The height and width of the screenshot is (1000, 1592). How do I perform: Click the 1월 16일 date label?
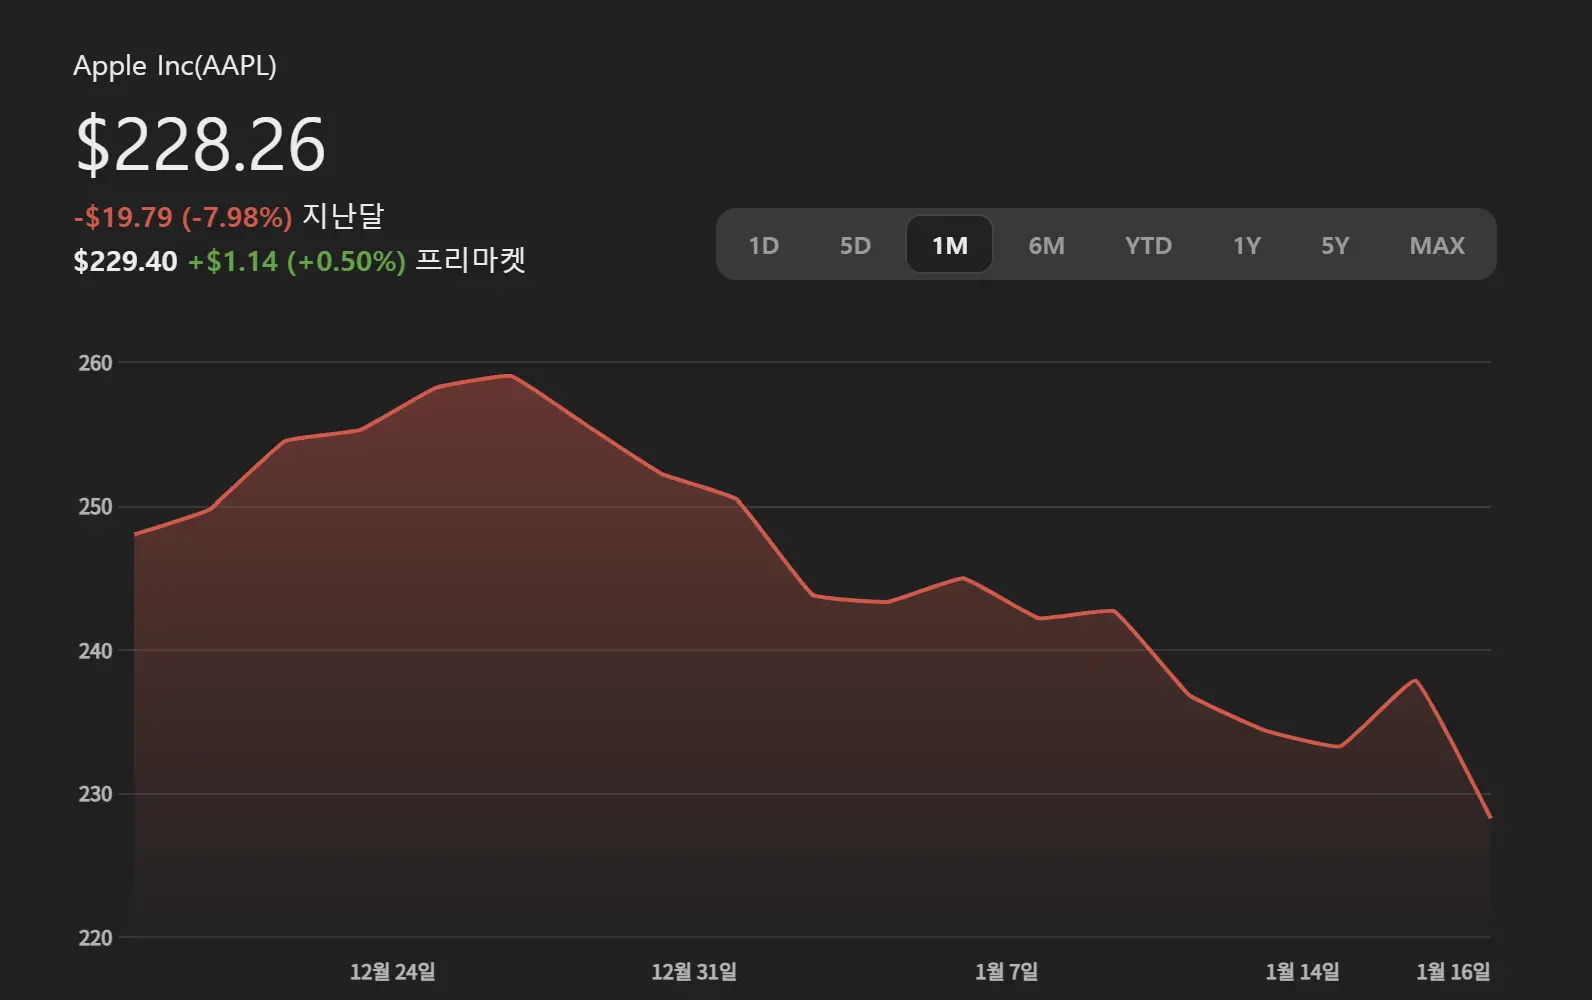1453,971
